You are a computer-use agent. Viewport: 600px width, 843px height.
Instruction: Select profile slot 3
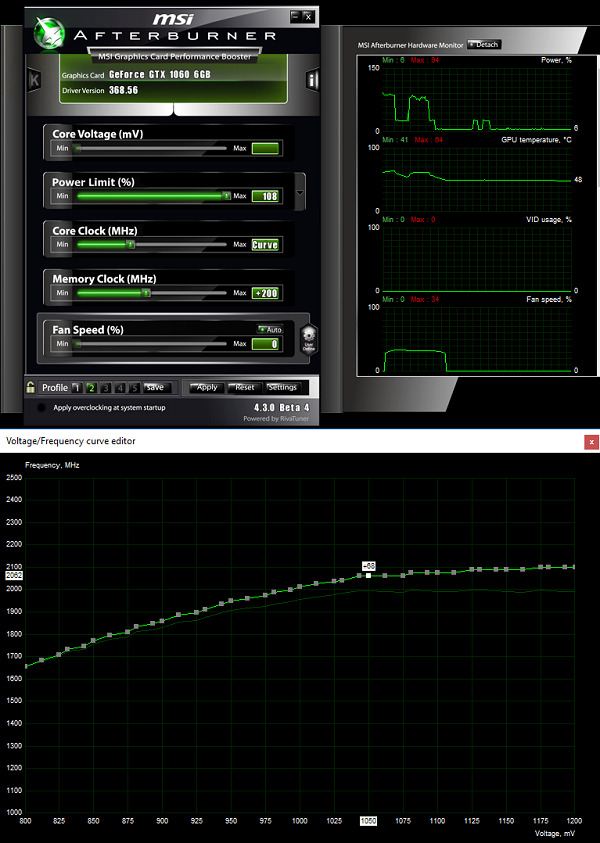pos(106,388)
